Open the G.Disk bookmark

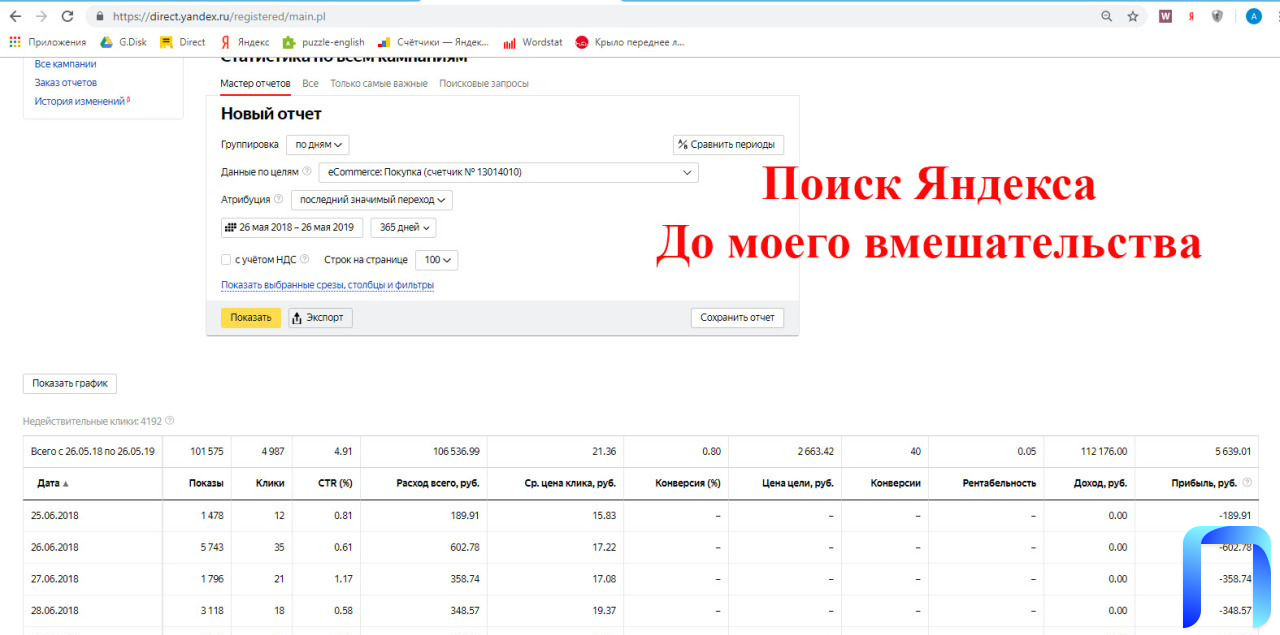pos(124,42)
